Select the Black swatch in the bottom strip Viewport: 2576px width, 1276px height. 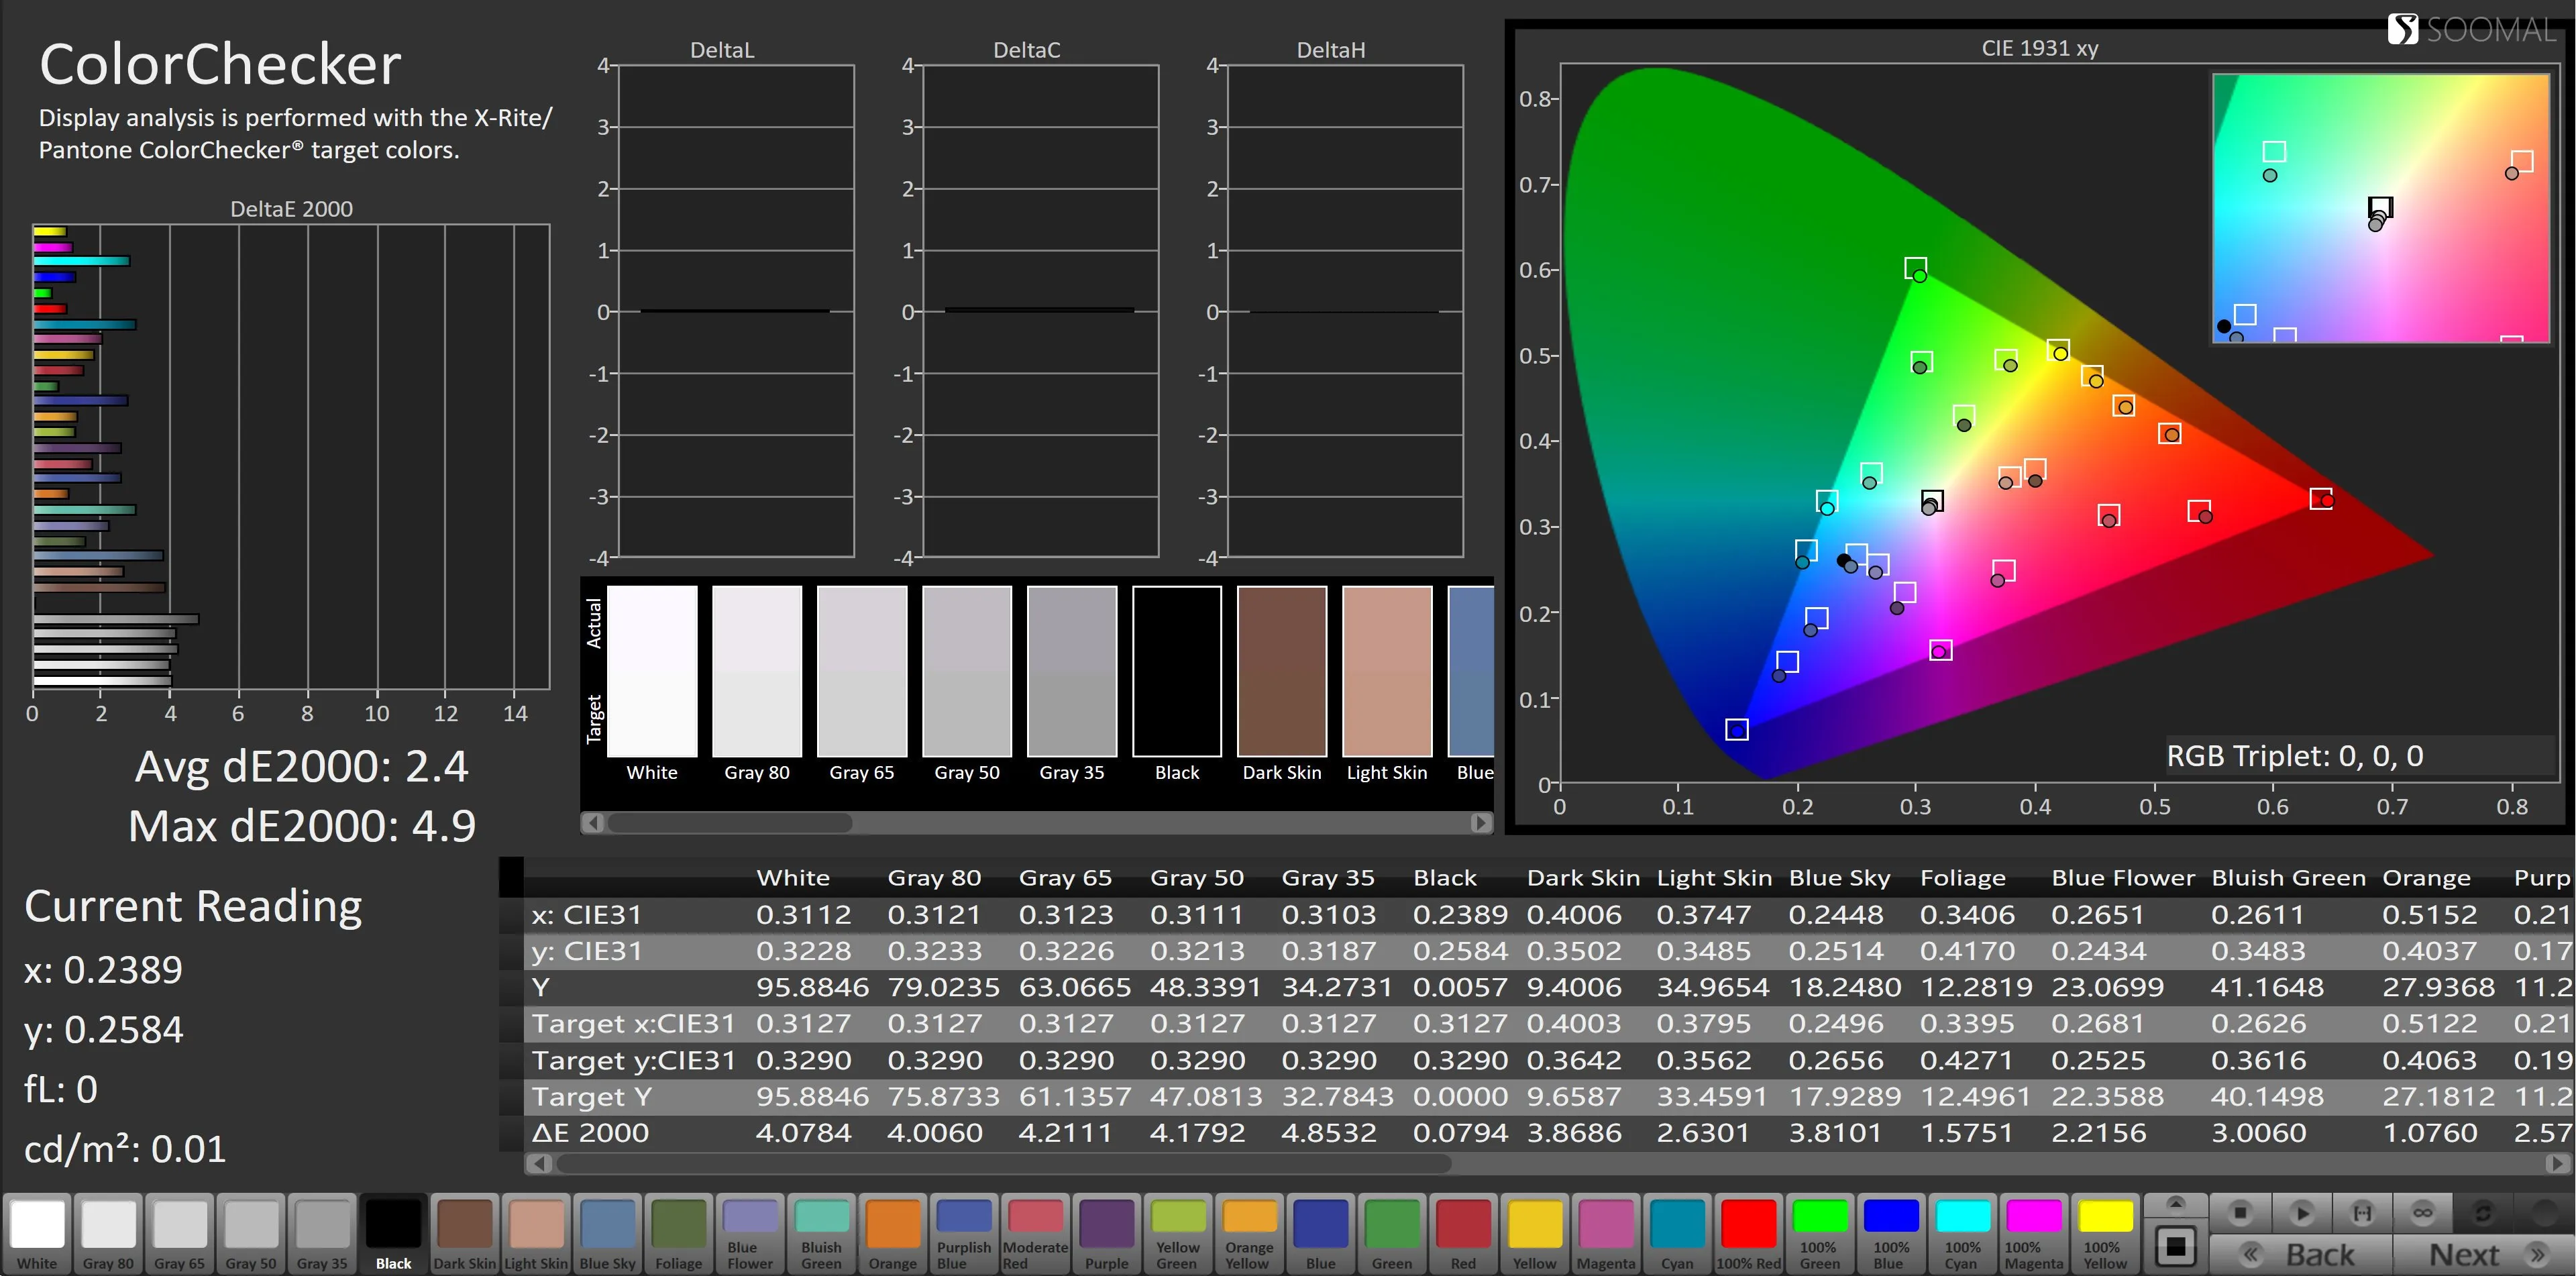(393, 1233)
